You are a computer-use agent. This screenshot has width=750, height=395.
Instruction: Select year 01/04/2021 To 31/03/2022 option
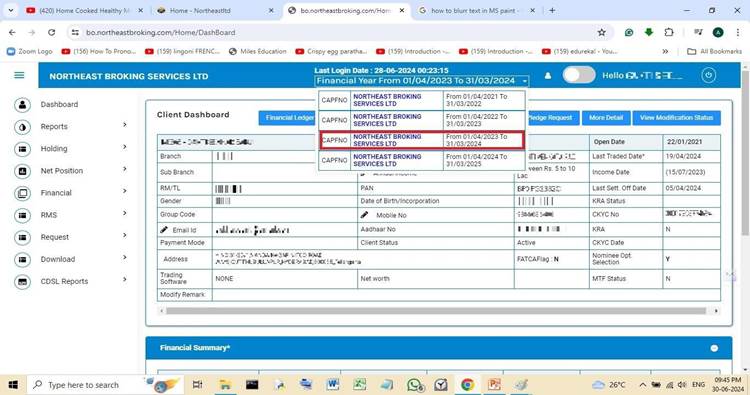click(x=422, y=100)
